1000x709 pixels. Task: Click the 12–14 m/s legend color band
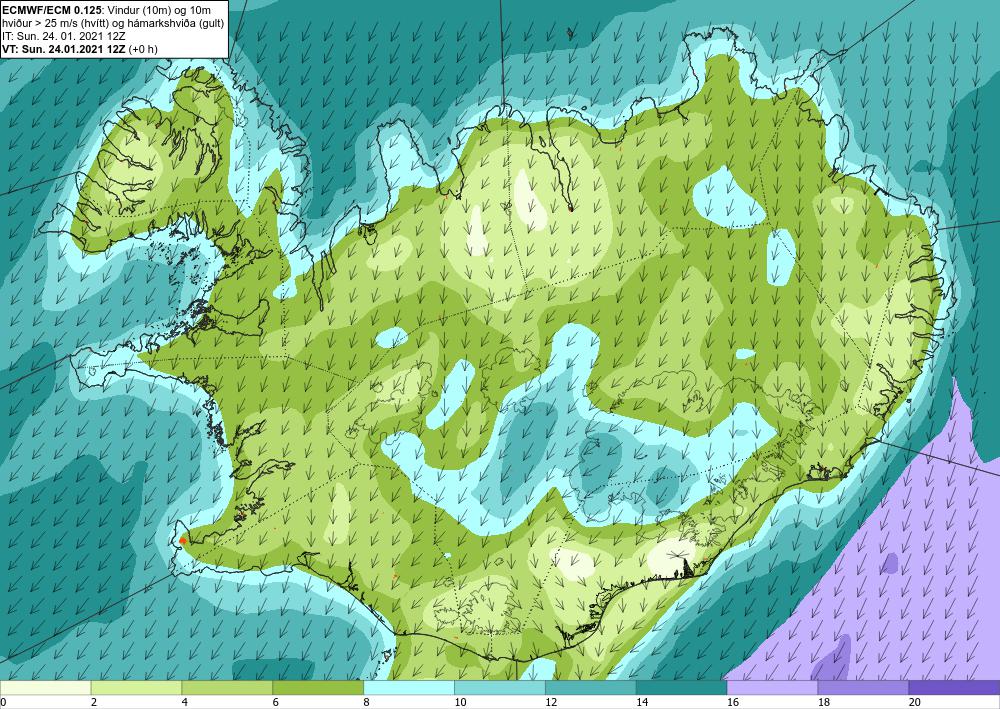pyautogui.click(x=591, y=688)
